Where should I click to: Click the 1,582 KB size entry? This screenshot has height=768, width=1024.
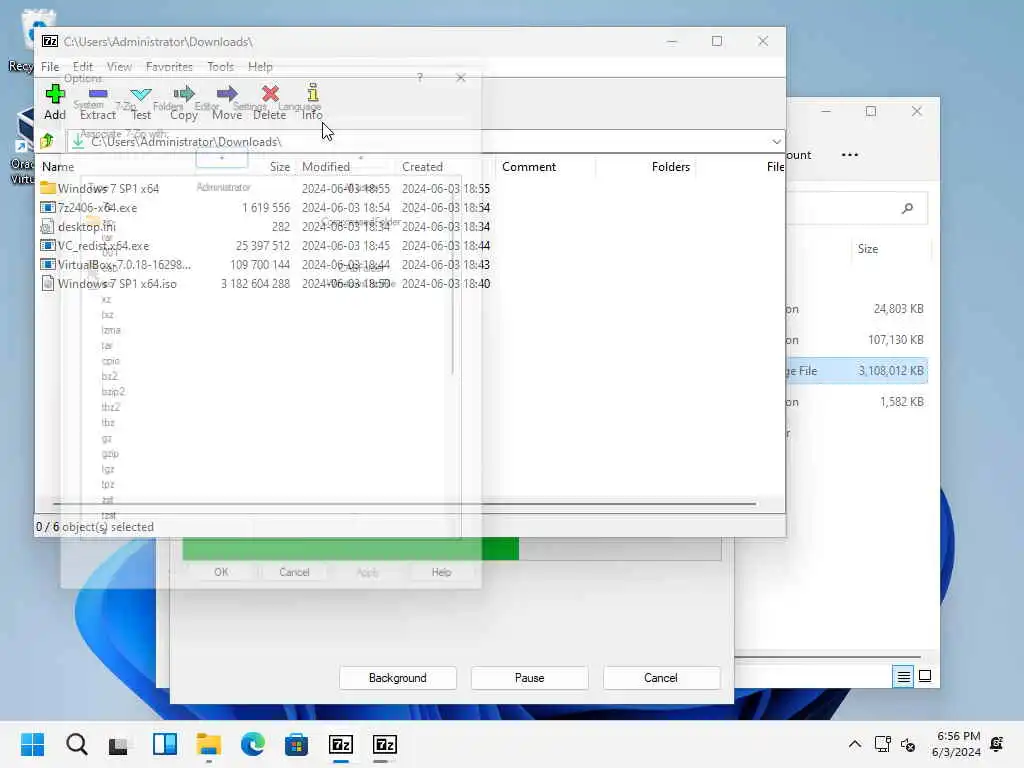(901, 402)
